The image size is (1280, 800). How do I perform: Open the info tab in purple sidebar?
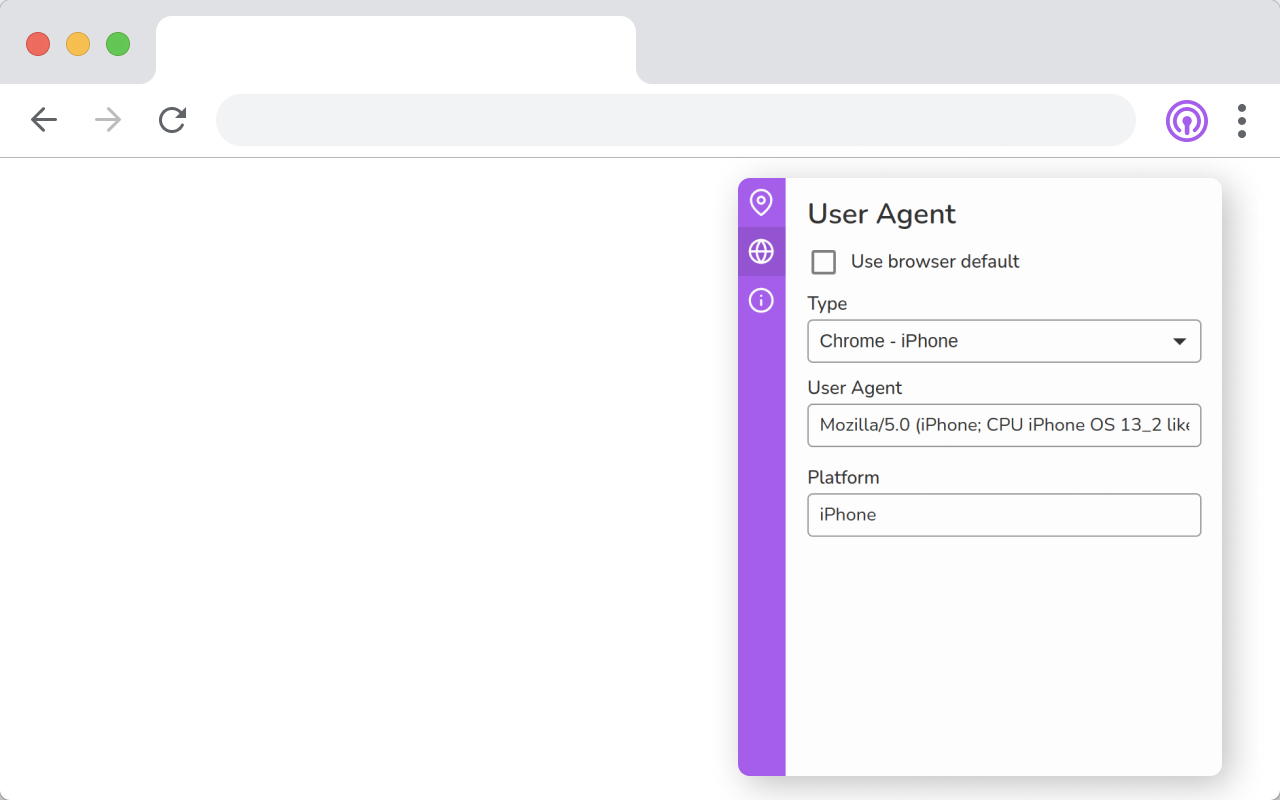(x=761, y=300)
